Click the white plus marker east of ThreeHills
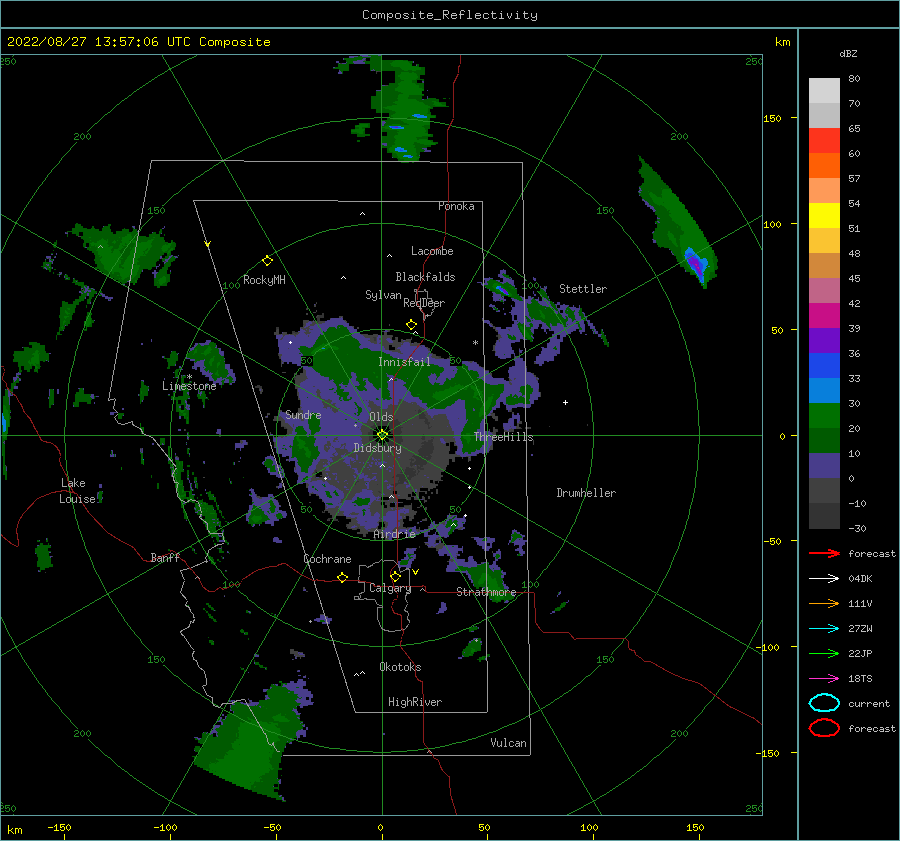 [x=565, y=402]
